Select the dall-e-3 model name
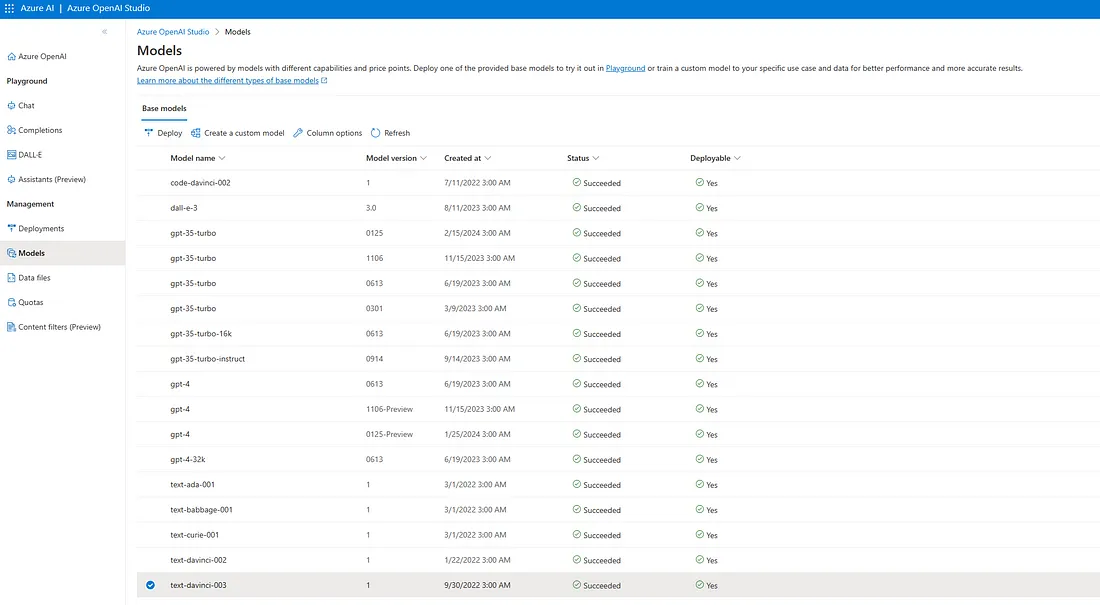The height and width of the screenshot is (605, 1100). pyautogui.click(x=184, y=208)
